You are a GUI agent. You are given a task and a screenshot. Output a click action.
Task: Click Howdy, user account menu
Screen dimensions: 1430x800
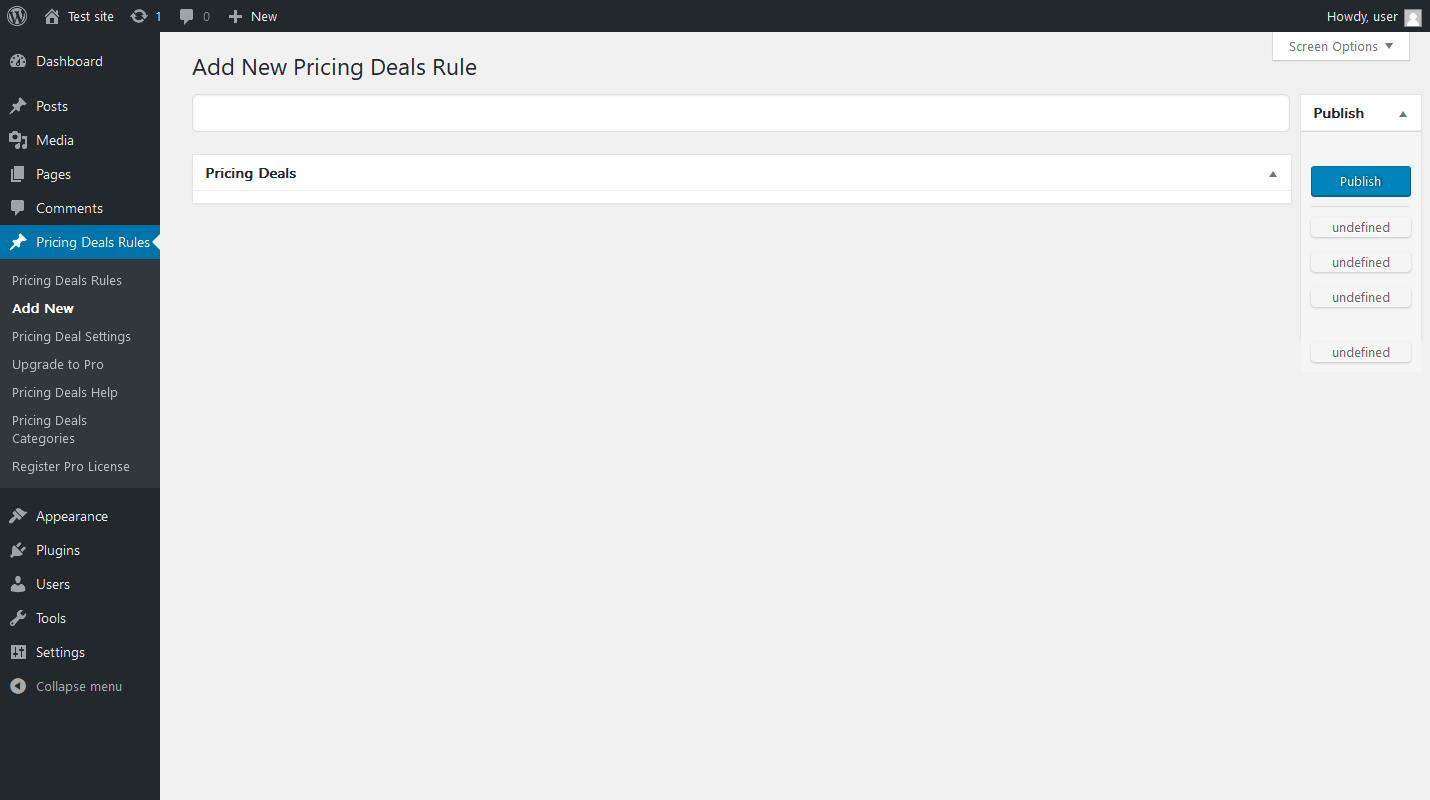(1373, 16)
